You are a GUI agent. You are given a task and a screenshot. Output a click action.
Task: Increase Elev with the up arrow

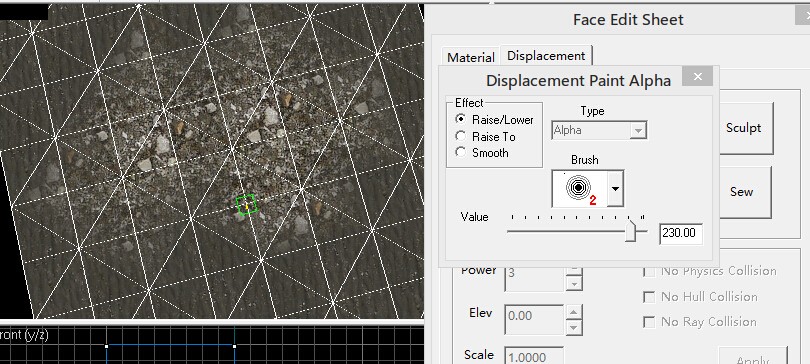pyautogui.click(x=574, y=311)
